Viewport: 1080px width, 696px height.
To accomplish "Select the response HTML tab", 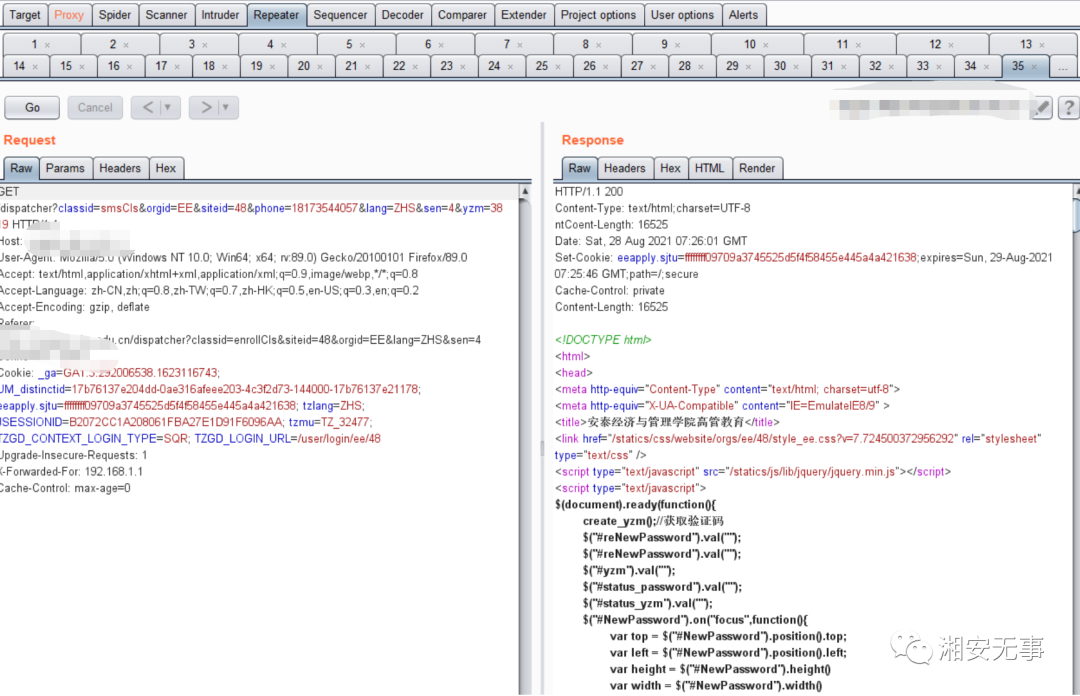I will pyautogui.click(x=709, y=168).
